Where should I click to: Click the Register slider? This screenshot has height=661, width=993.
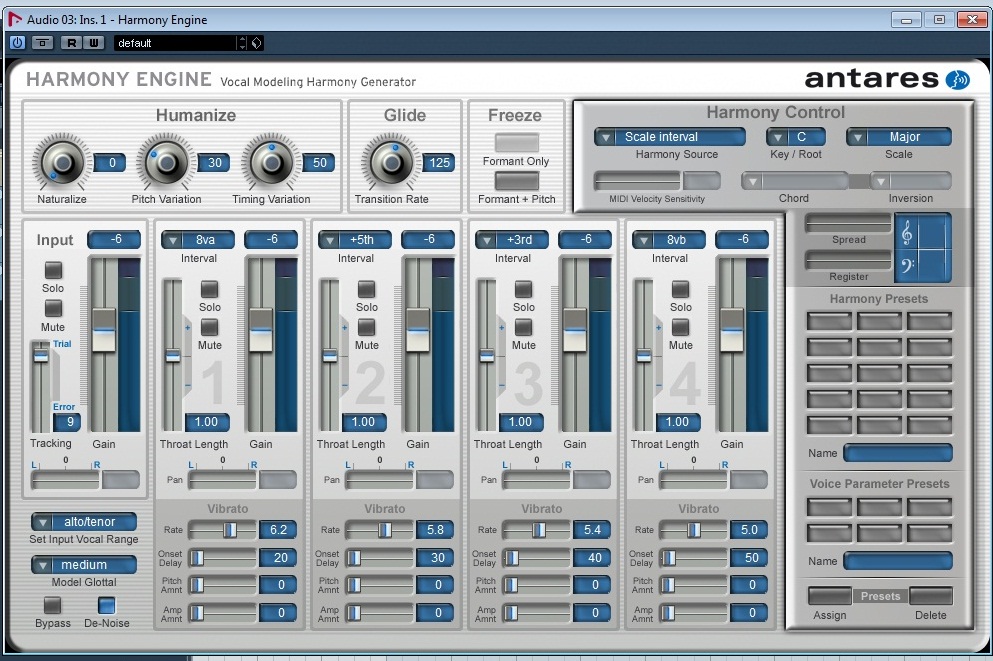849,260
